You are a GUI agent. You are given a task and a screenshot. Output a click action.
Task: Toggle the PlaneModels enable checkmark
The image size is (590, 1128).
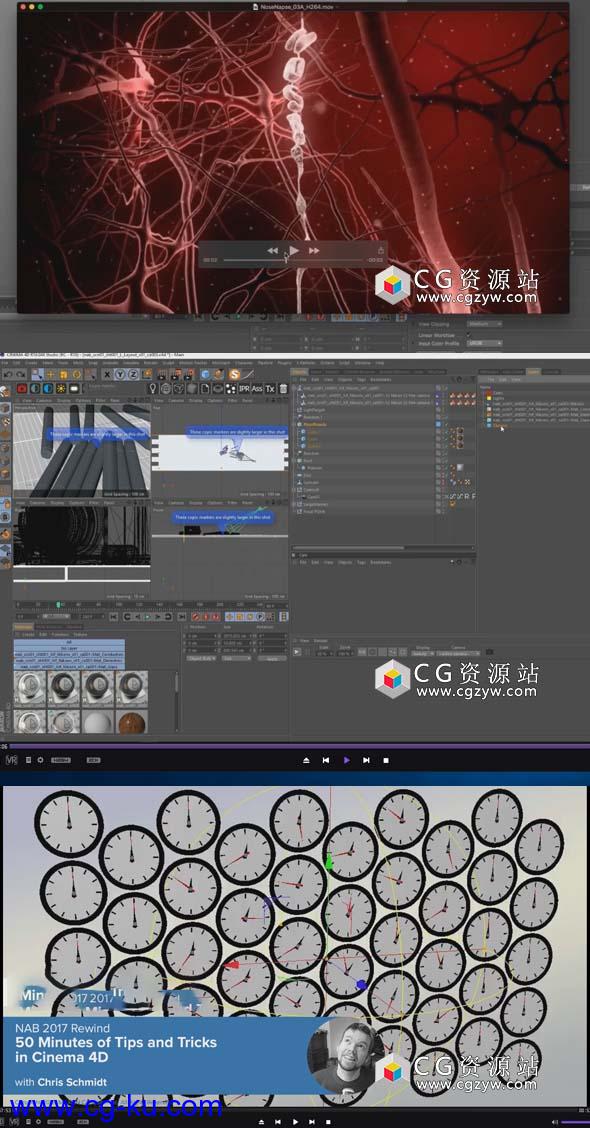[446, 424]
